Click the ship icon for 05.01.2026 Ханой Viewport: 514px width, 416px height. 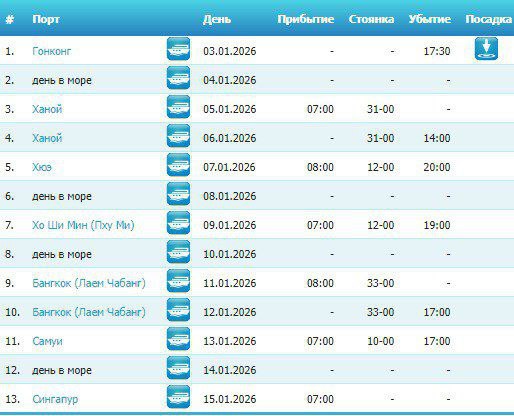pyautogui.click(x=178, y=107)
